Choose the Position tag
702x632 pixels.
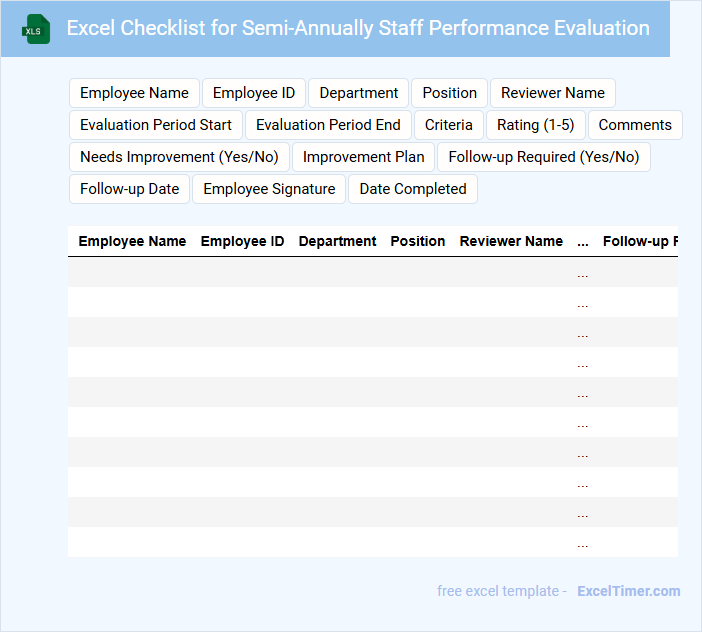[x=449, y=93]
